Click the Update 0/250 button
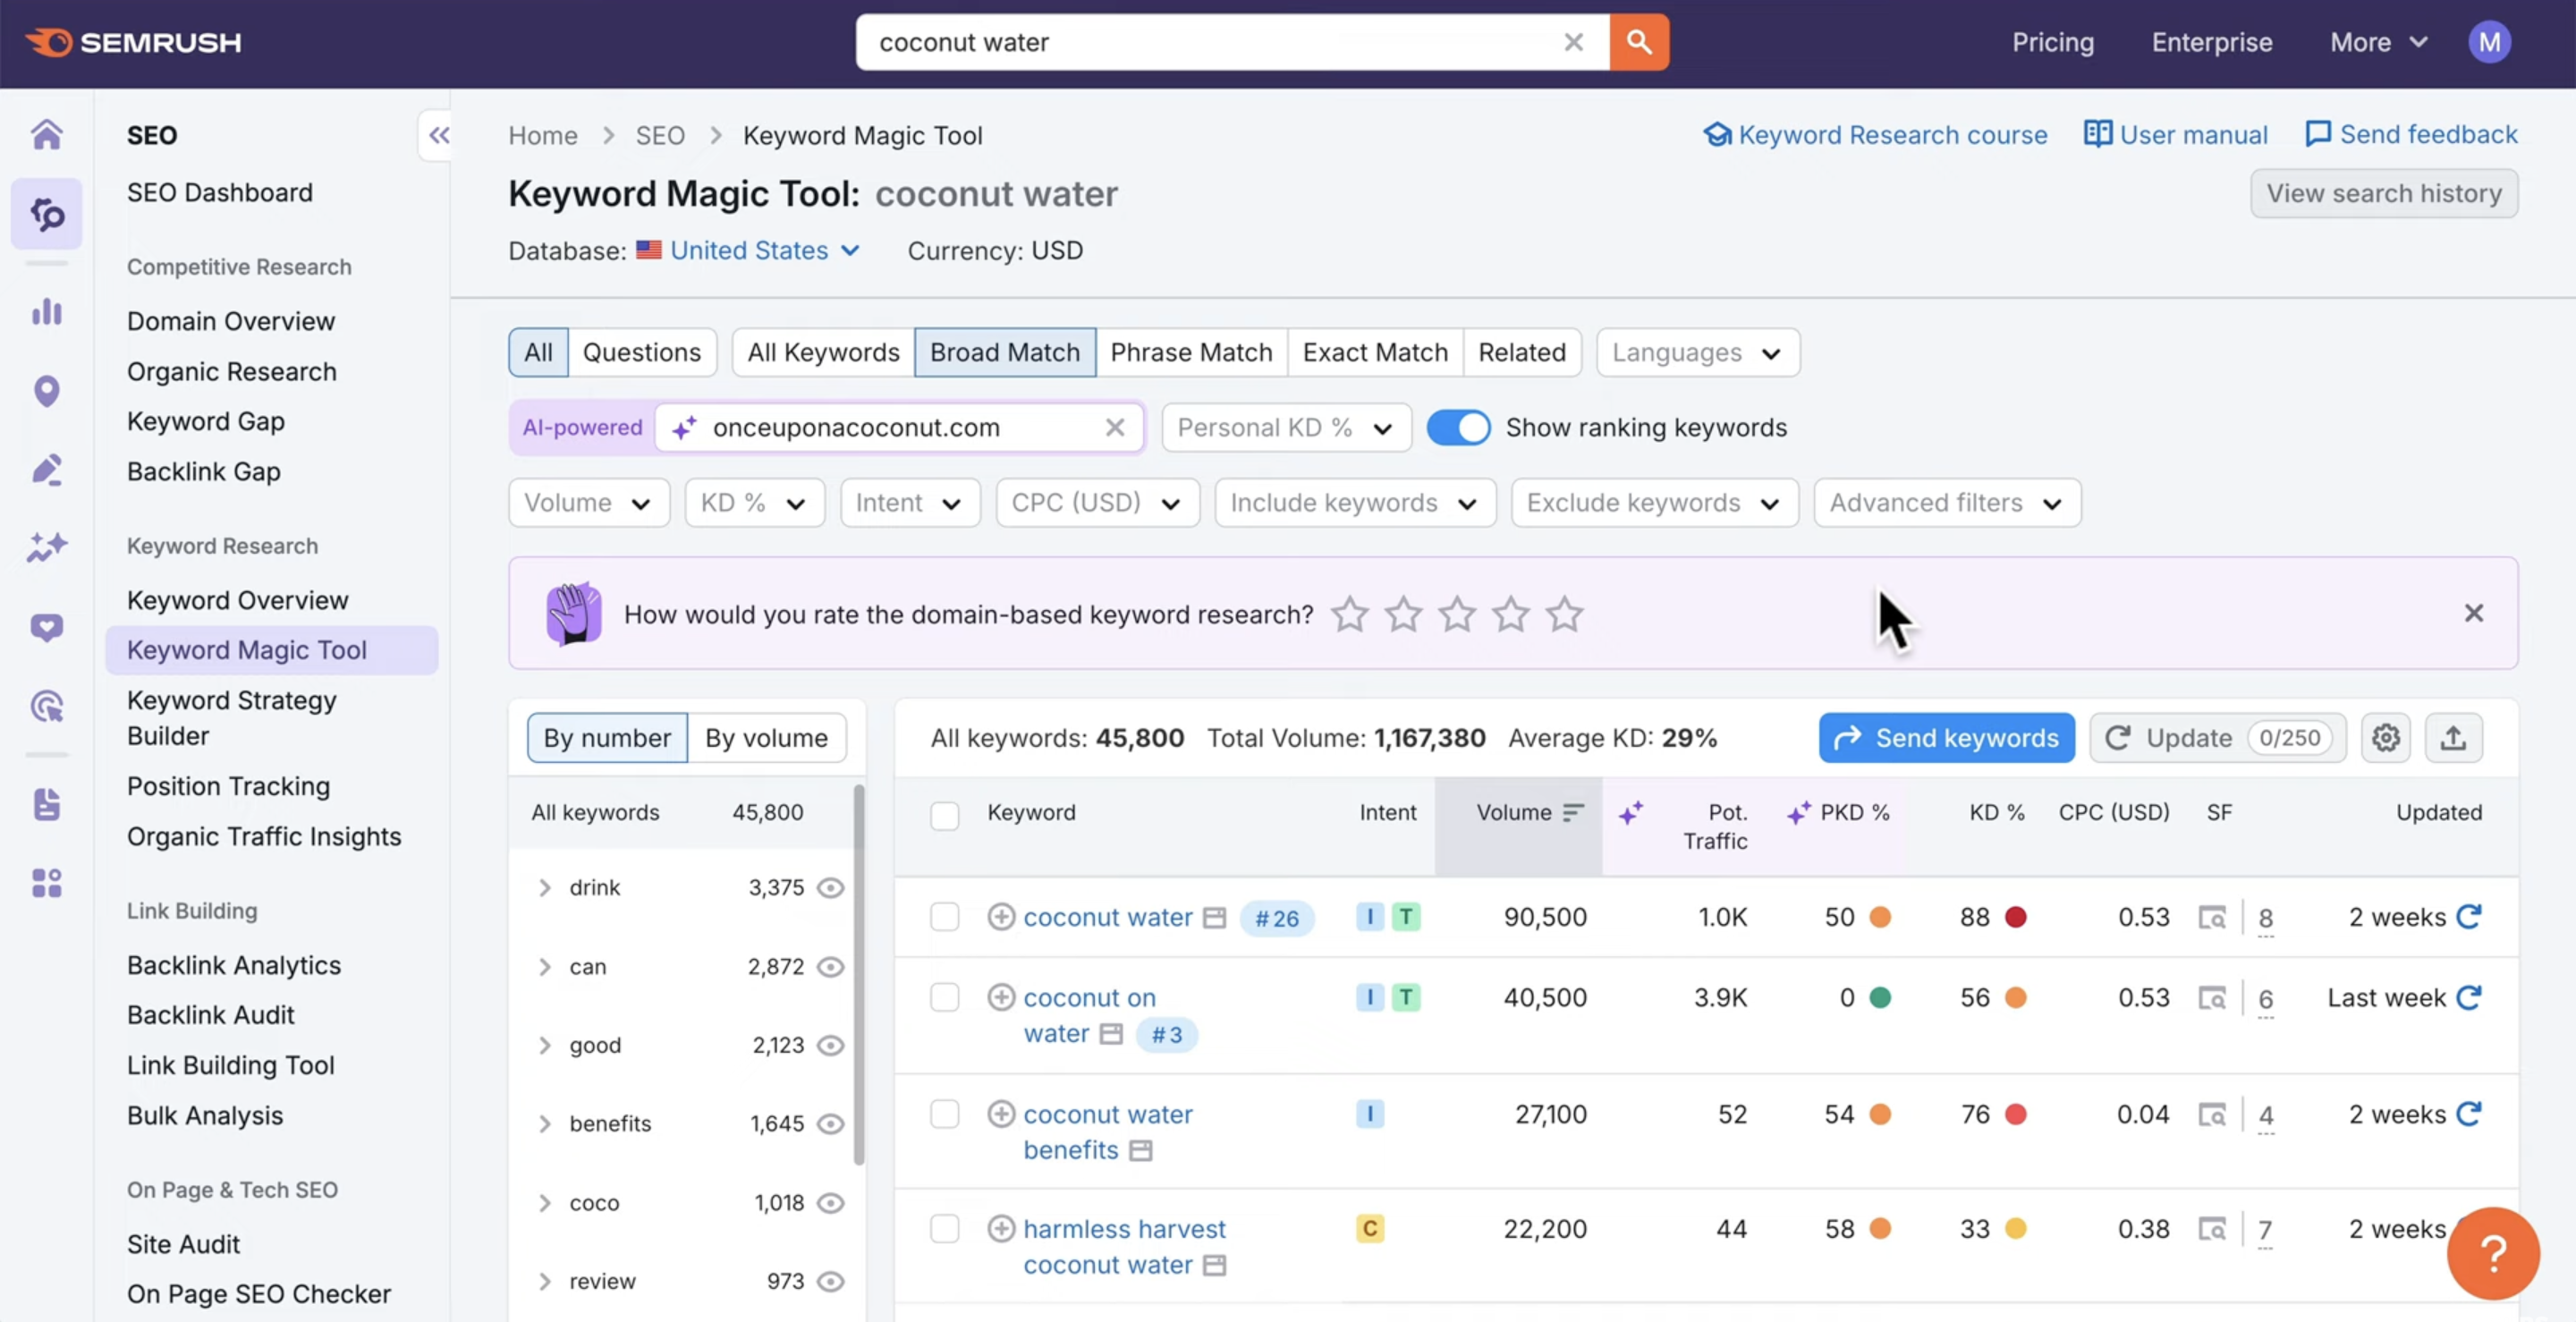The image size is (2576, 1322). pos(2217,738)
